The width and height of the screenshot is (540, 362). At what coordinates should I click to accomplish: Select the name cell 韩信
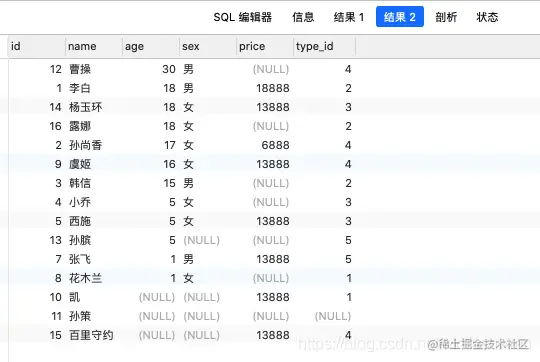pos(80,183)
